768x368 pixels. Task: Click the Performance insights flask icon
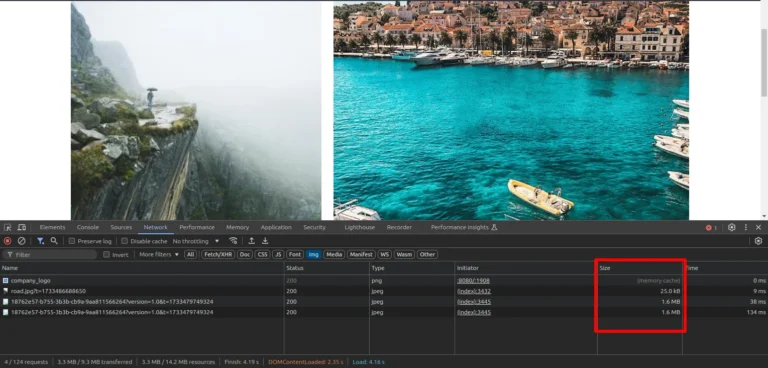point(494,227)
